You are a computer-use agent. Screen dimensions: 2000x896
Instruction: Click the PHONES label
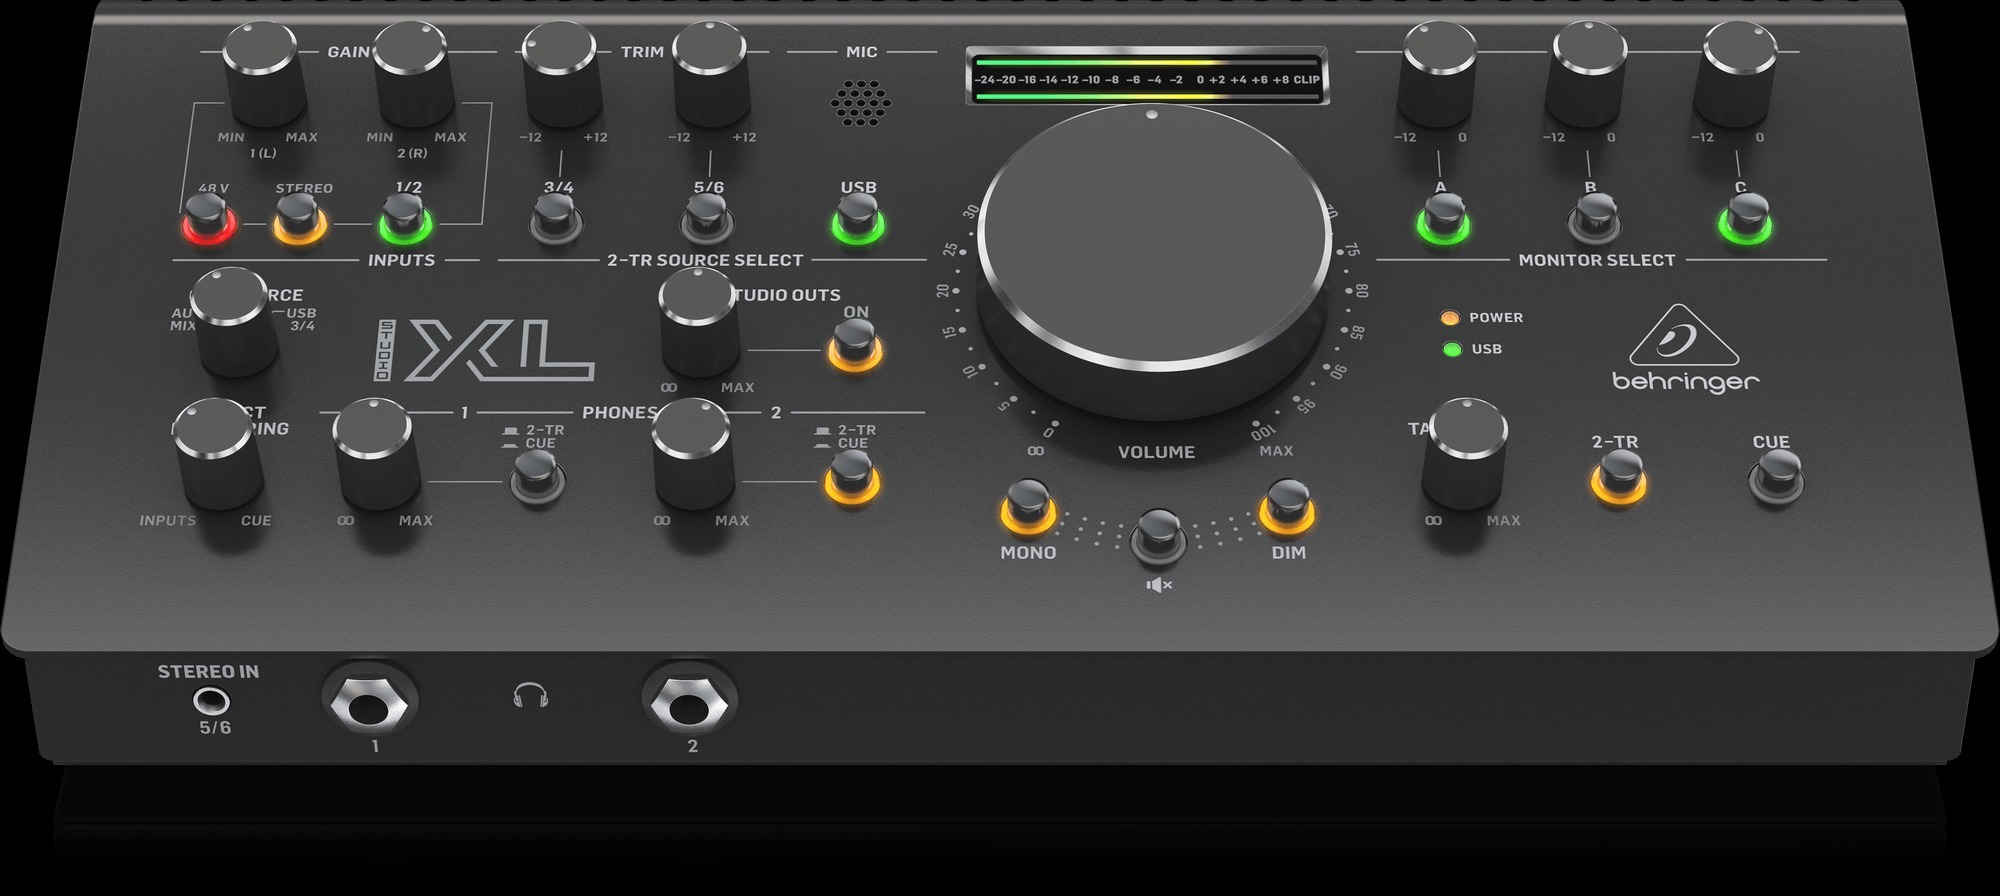(x=619, y=413)
